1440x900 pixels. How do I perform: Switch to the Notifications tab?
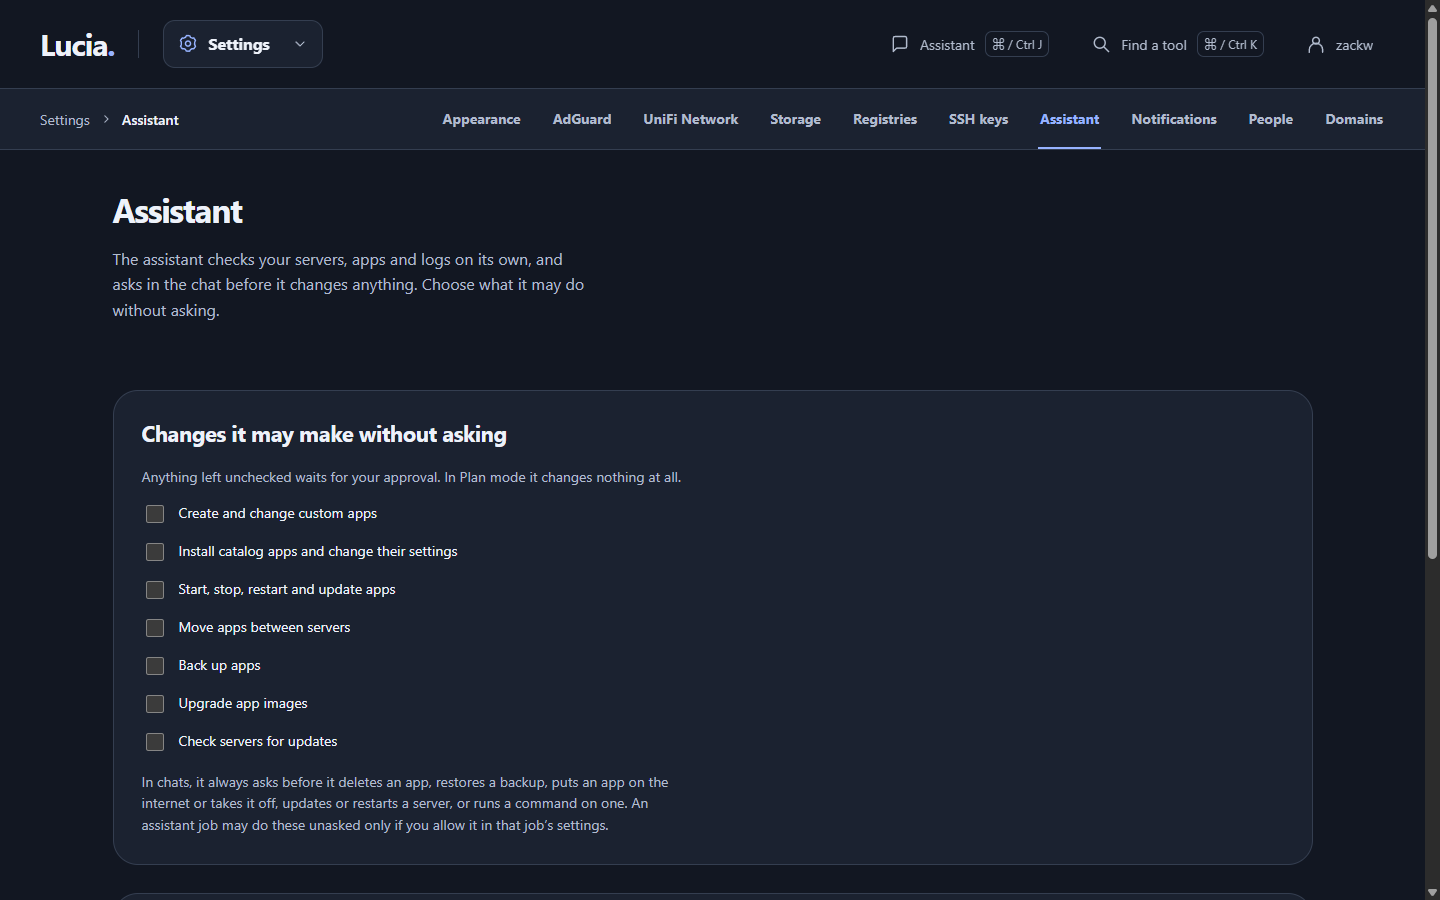(x=1174, y=119)
